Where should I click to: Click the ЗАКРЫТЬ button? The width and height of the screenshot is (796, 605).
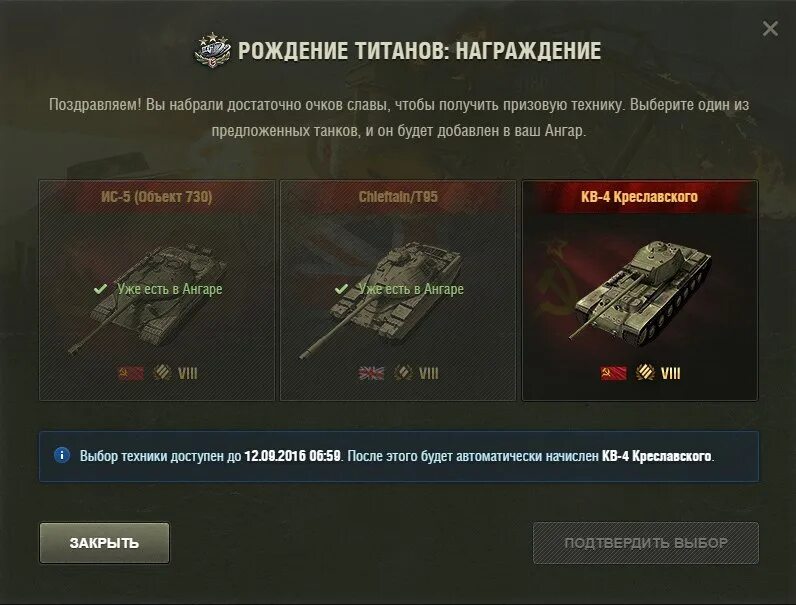[105, 543]
